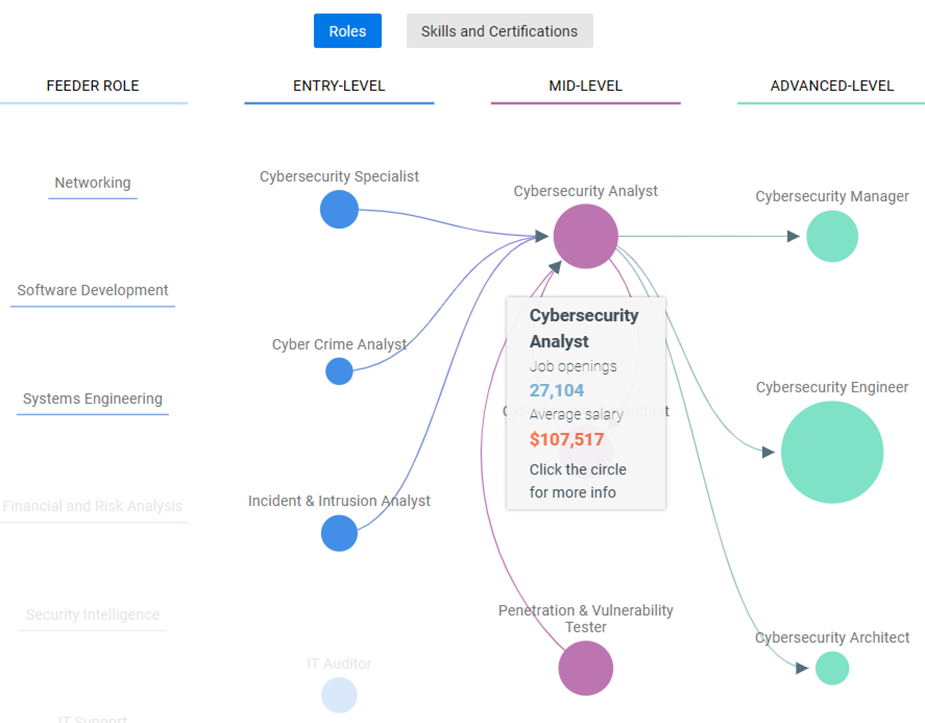The image size is (925, 723).
Task: Click the large Cybersecurity Engineer circle
Action: coord(832,452)
